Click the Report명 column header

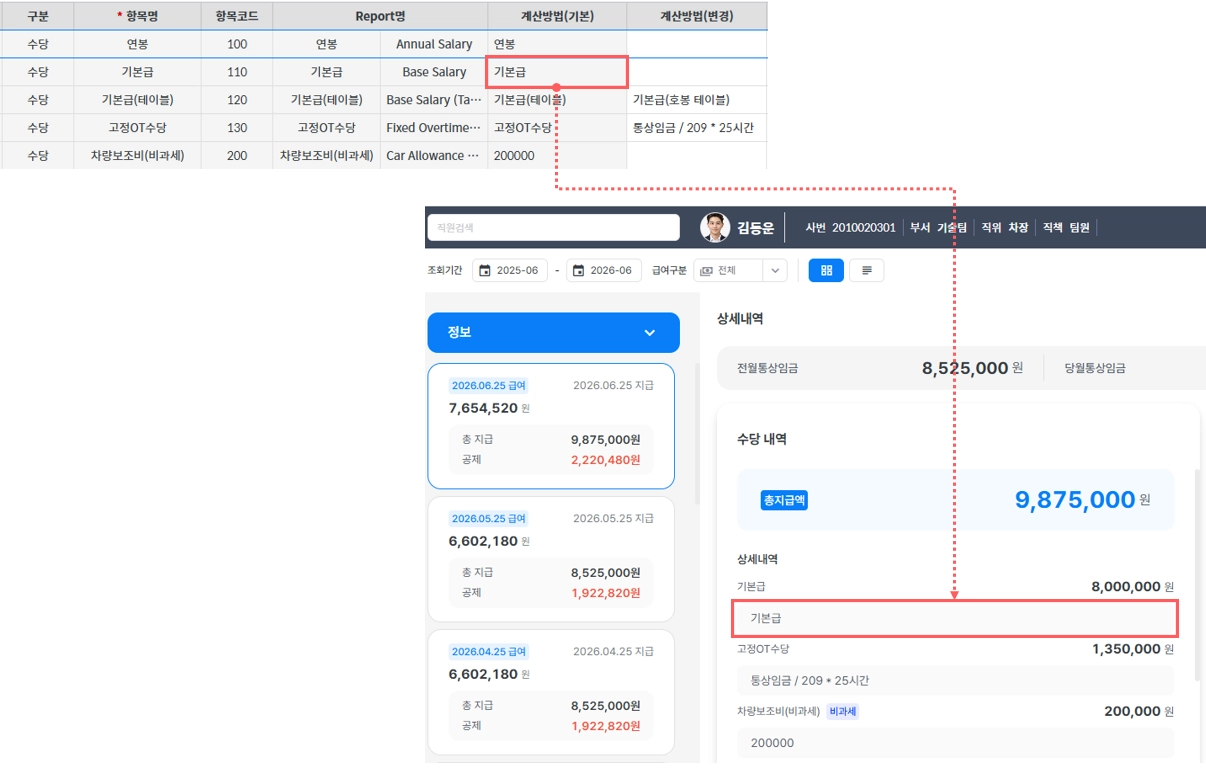[x=380, y=16]
